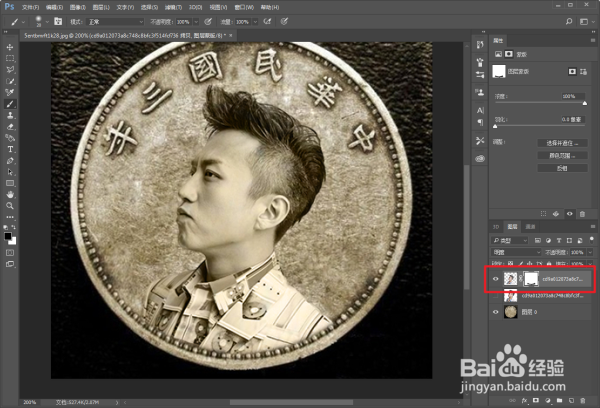
Task: Click the 颜色范围 button
Action: [x=562, y=156]
